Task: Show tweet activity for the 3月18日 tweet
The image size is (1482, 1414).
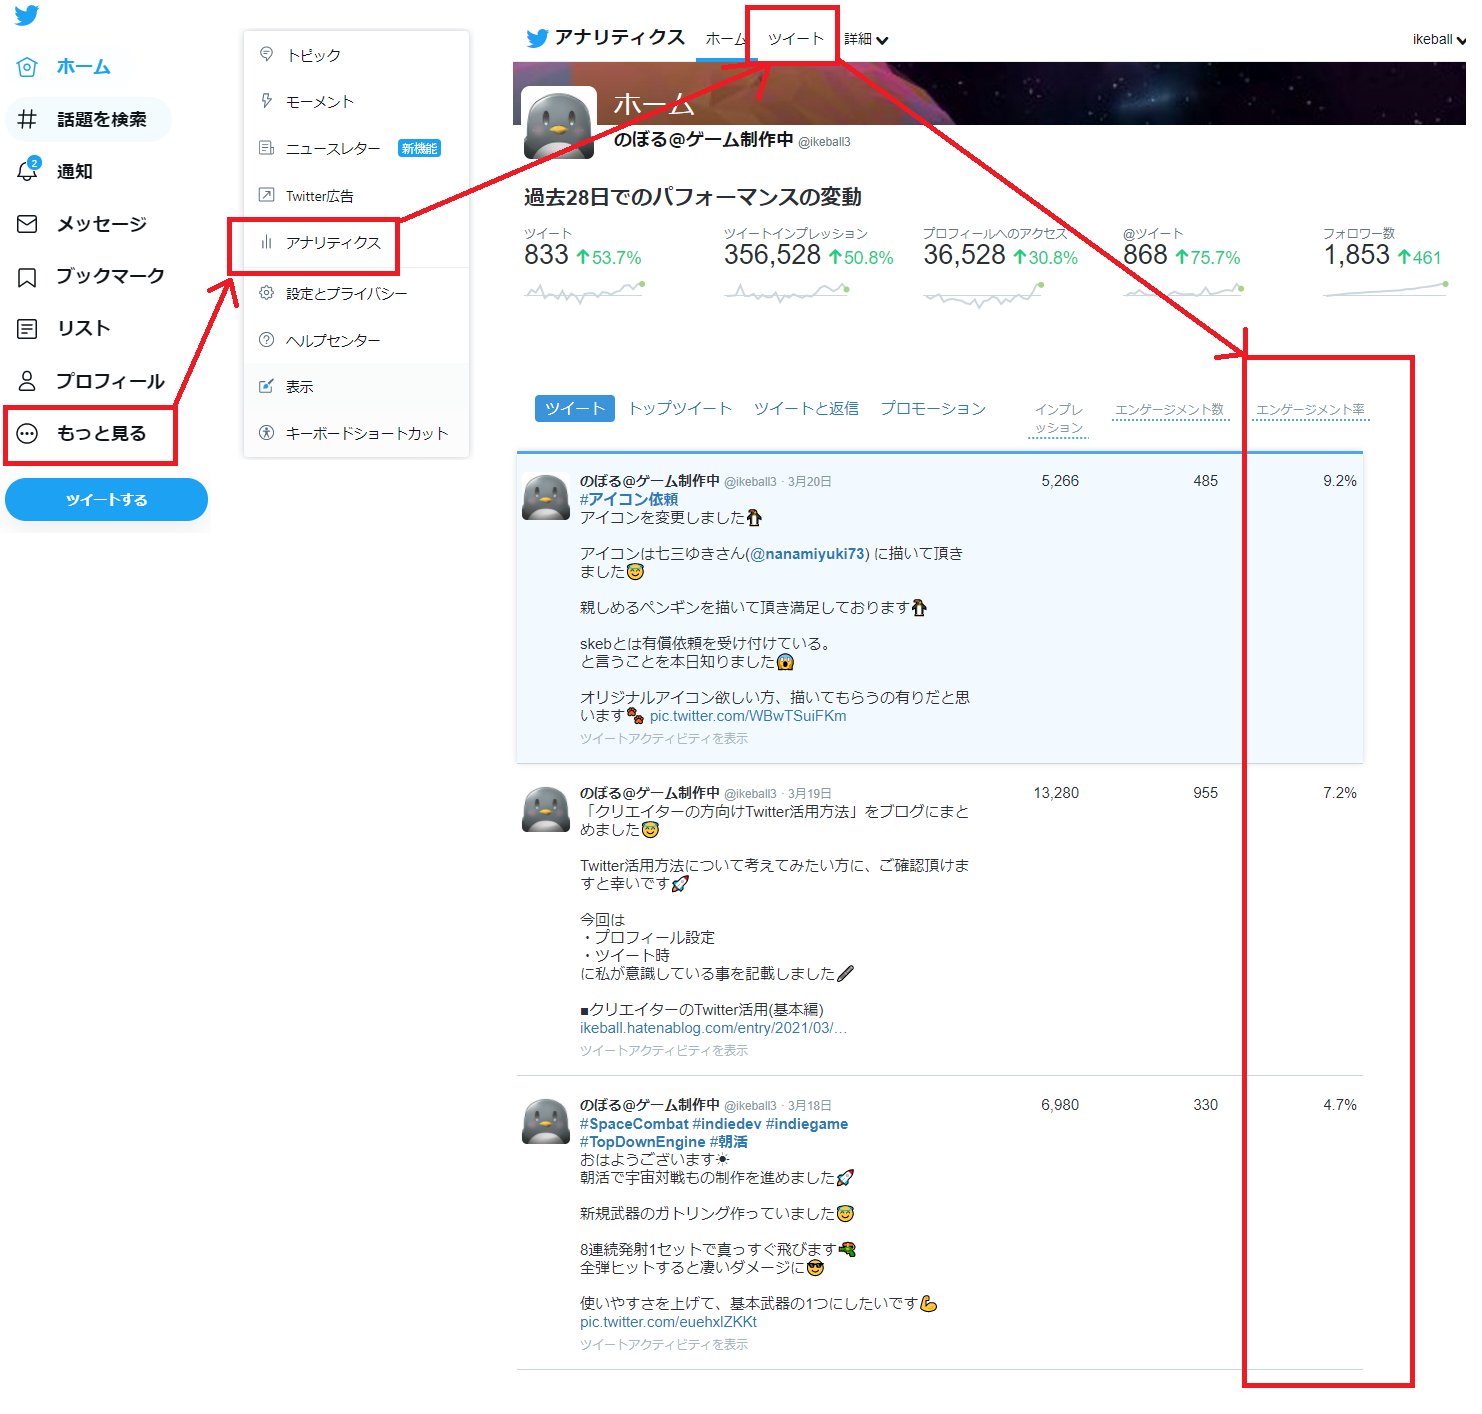Action: 664,1344
